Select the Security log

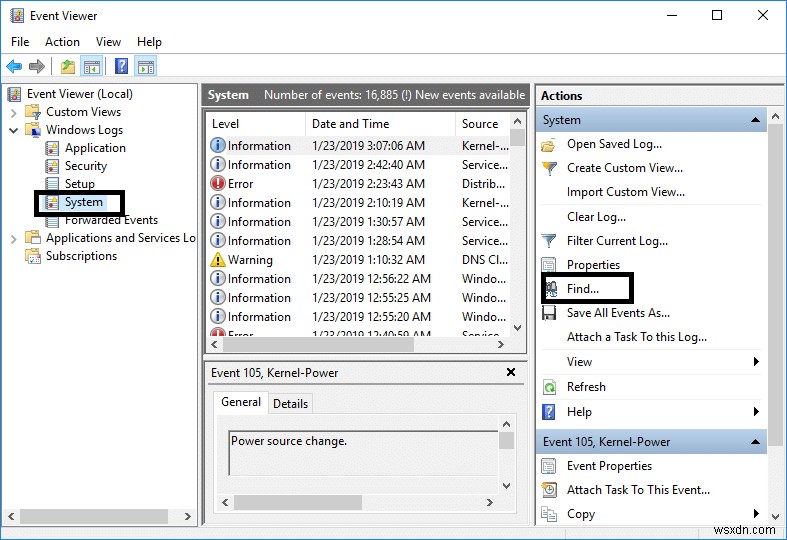pos(86,166)
